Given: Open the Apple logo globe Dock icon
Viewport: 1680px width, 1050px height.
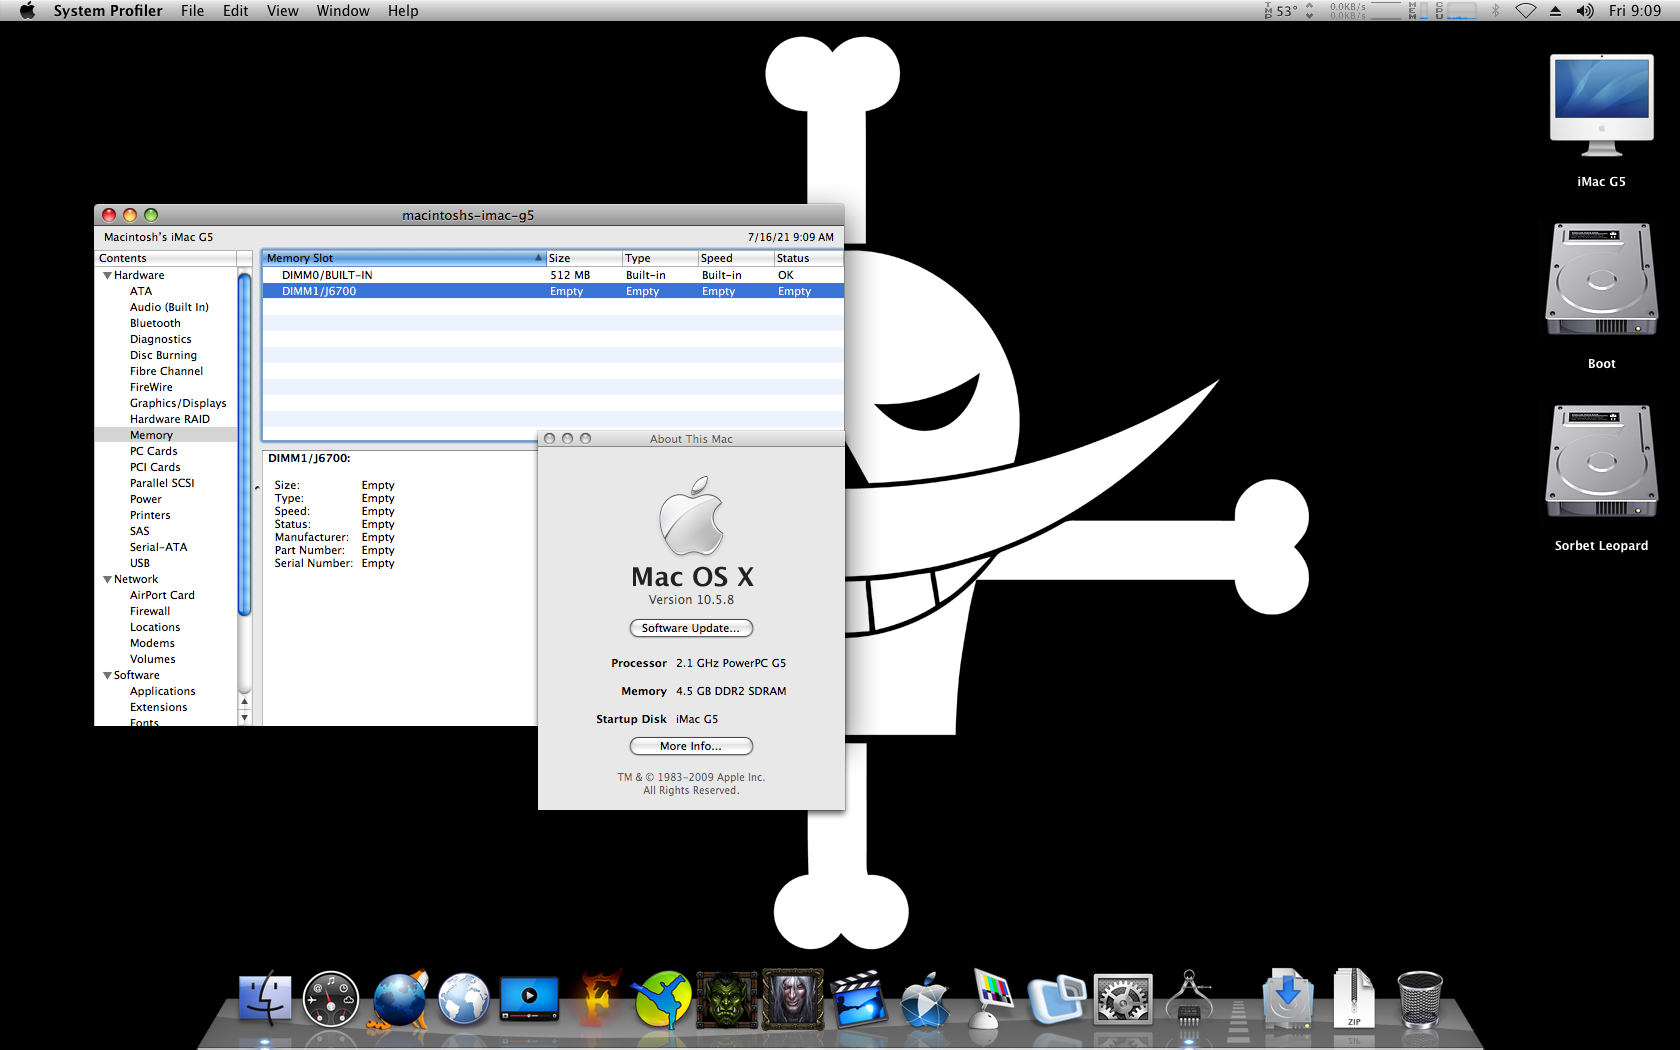Looking at the screenshot, I should [x=925, y=999].
